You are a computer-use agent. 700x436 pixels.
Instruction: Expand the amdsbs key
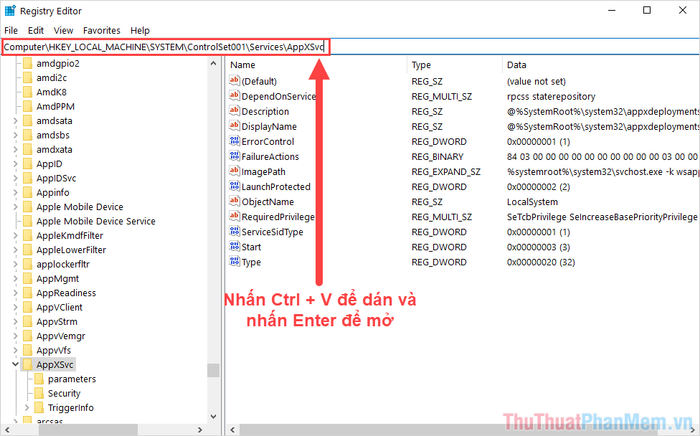tap(15, 135)
